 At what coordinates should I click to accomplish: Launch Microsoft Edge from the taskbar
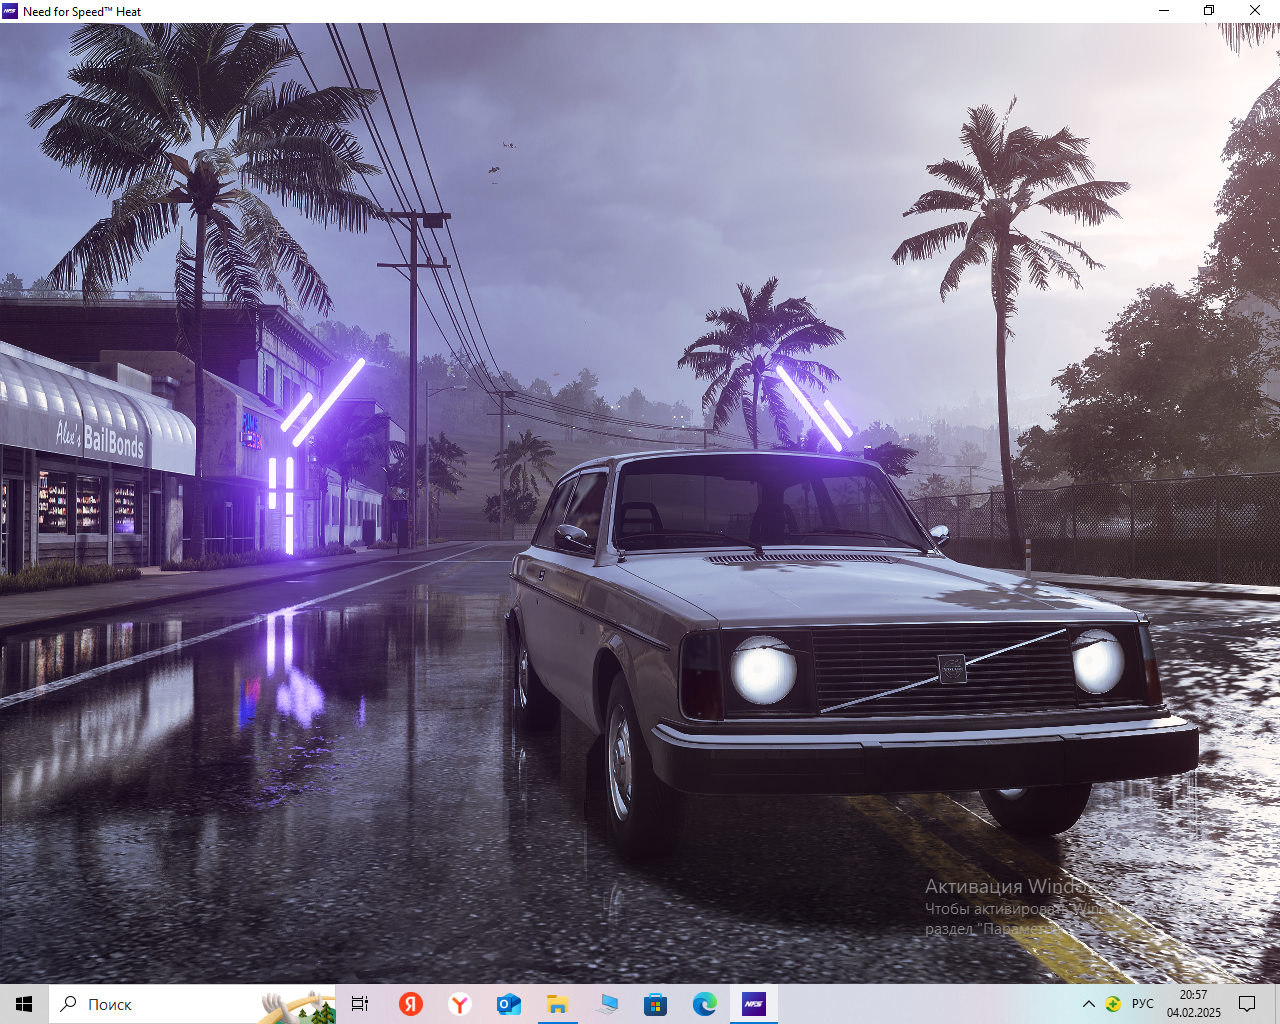point(705,1004)
